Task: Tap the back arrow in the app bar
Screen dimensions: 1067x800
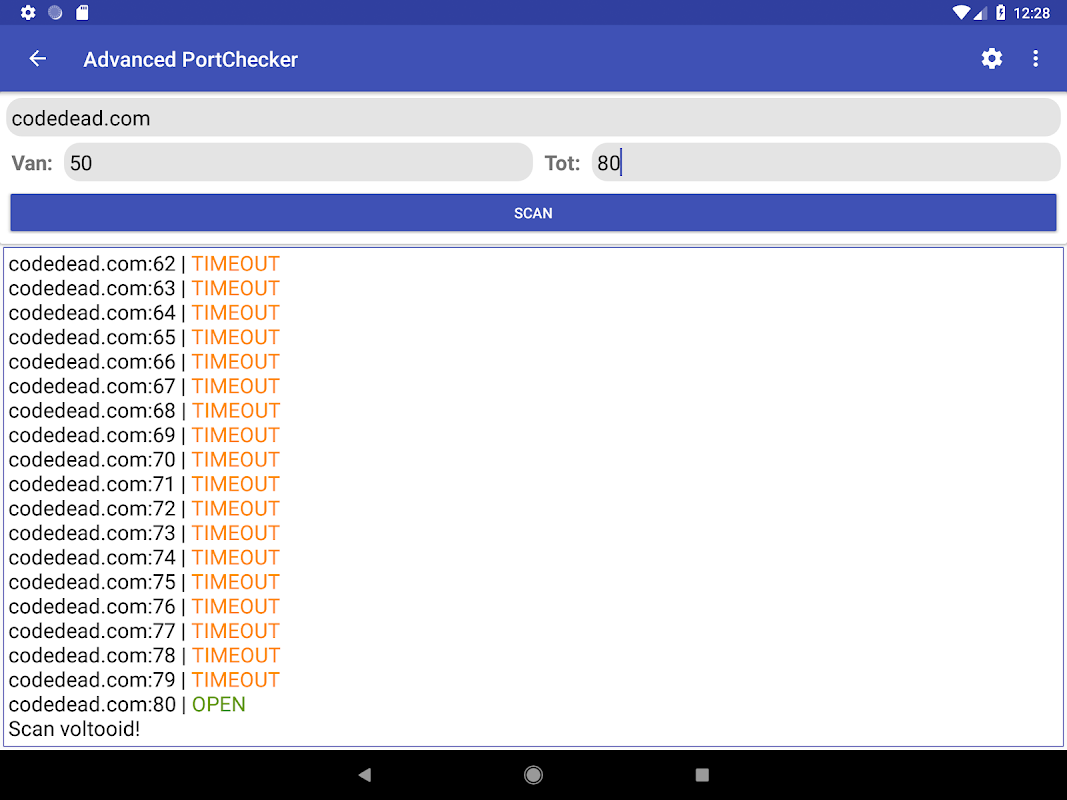Action: coord(37,59)
